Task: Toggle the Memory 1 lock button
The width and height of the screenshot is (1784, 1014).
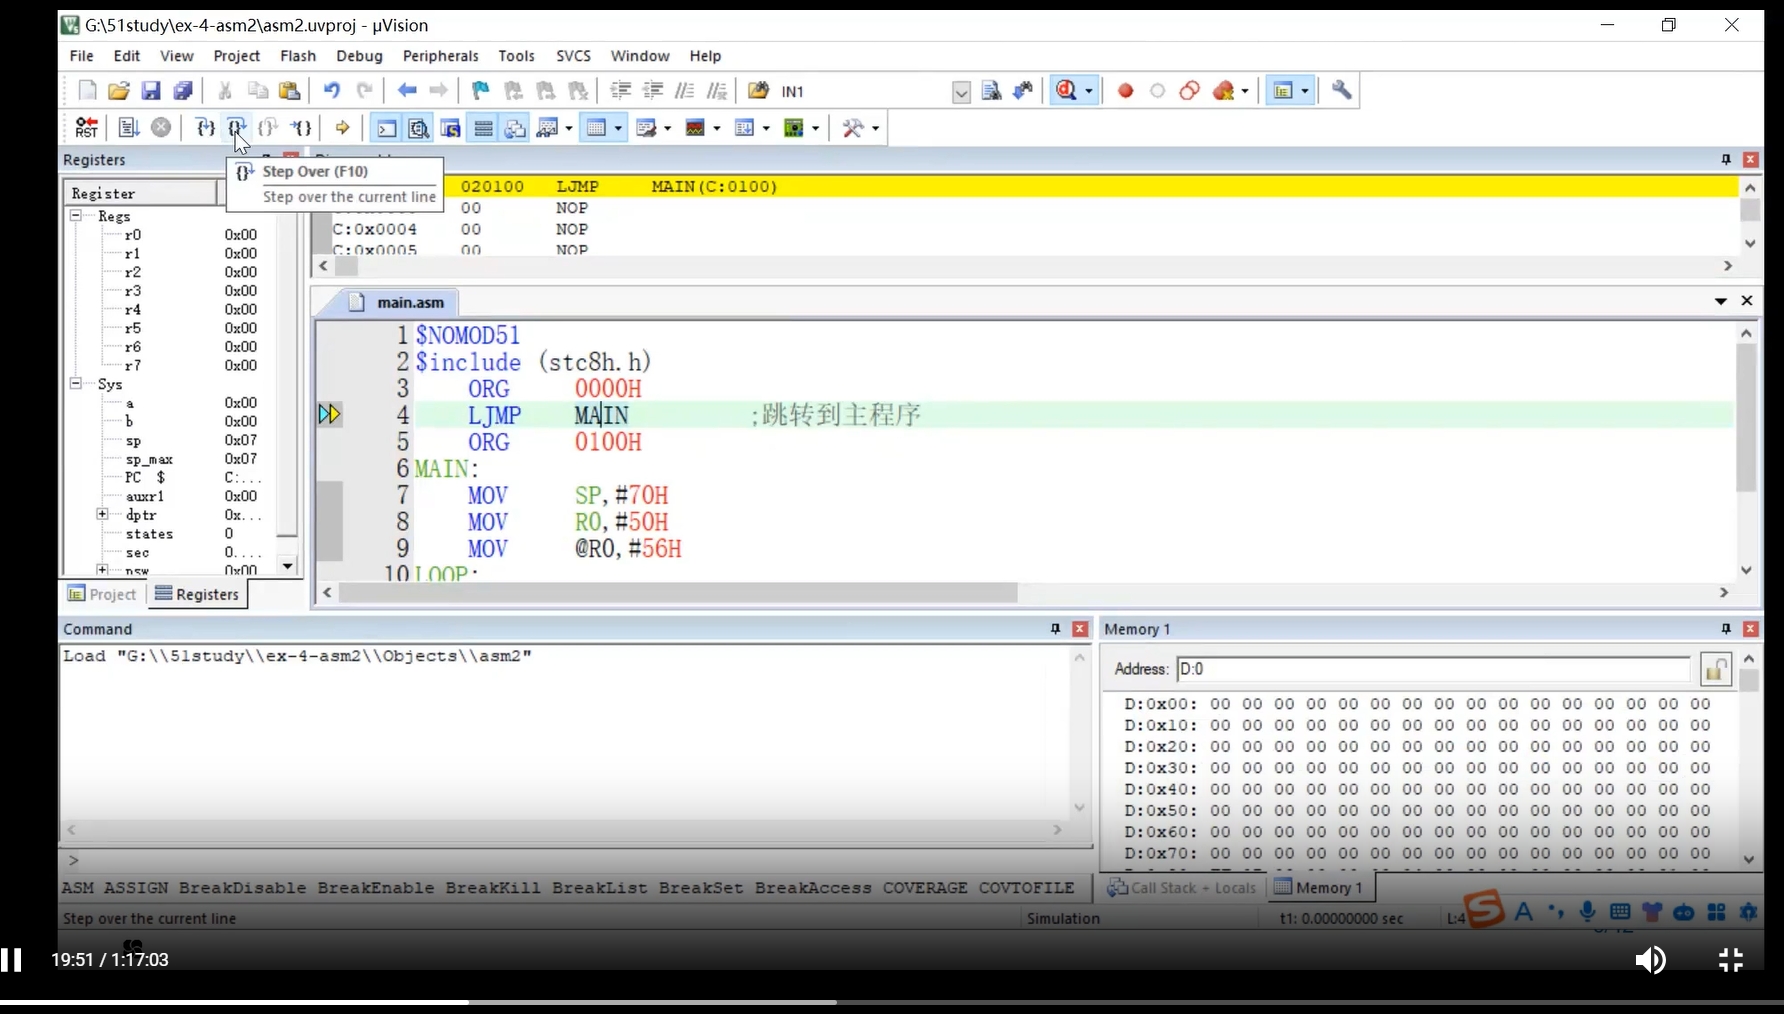Action: (1716, 669)
